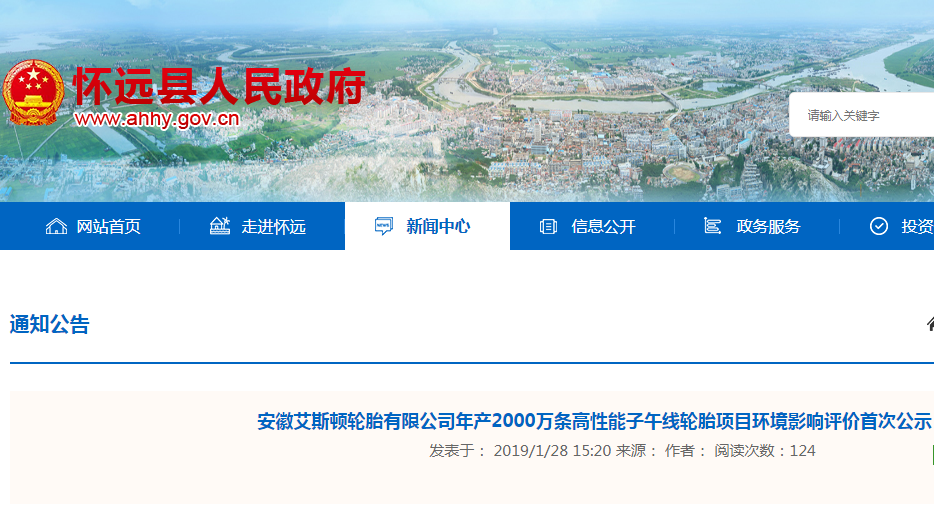The width and height of the screenshot is (934, 513).
Task: Click the national emblem logo
Action: click(x=33, y=92)
